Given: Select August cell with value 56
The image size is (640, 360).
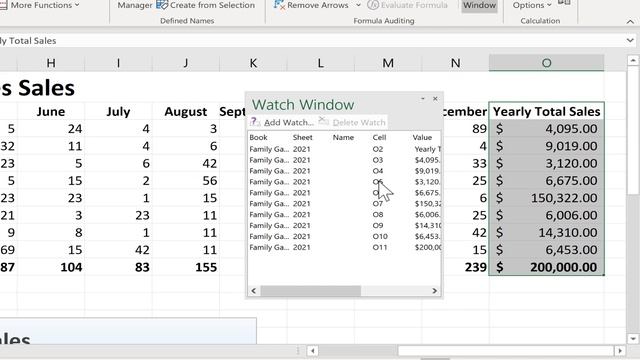Looking at the screenshot, I should (186, 181).
